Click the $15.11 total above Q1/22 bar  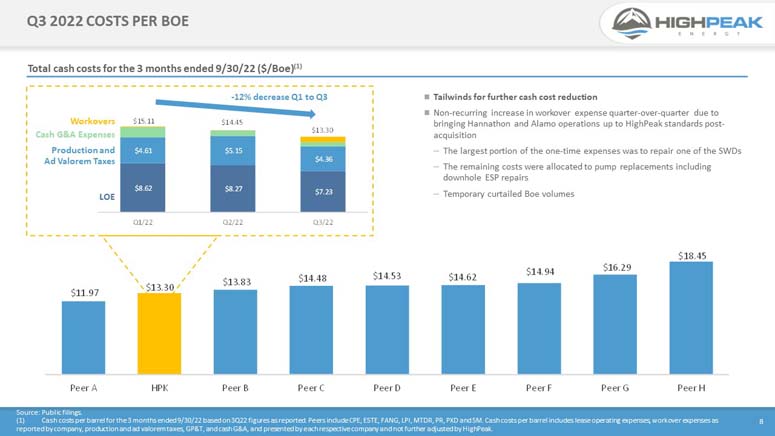click(143, 121)
